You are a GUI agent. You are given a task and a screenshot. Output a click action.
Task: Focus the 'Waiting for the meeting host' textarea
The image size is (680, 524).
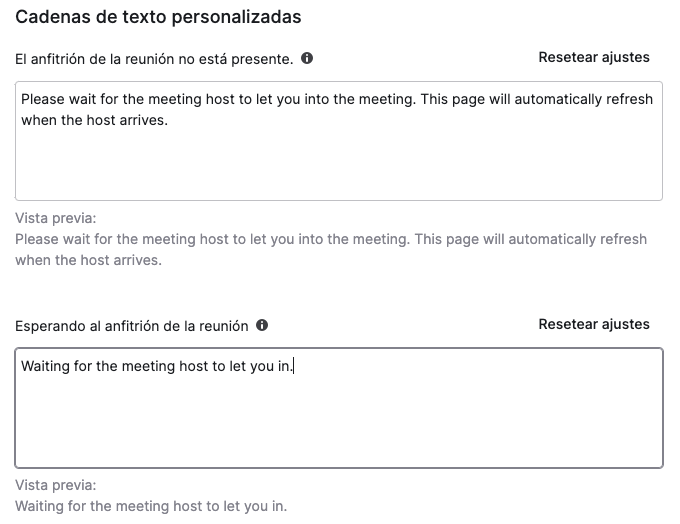pos(339,408)
